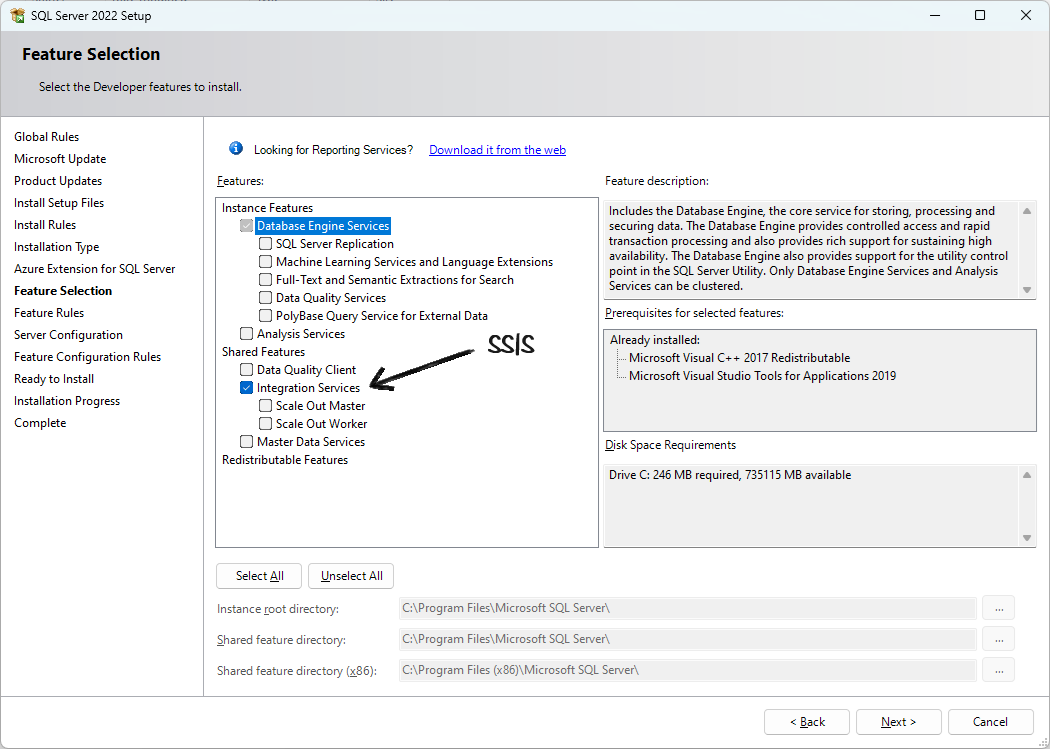Image resolution: width=1050 pixels, height=749 pixels.
Task: Check the Analysis Services feature
Action: [247, 334]
